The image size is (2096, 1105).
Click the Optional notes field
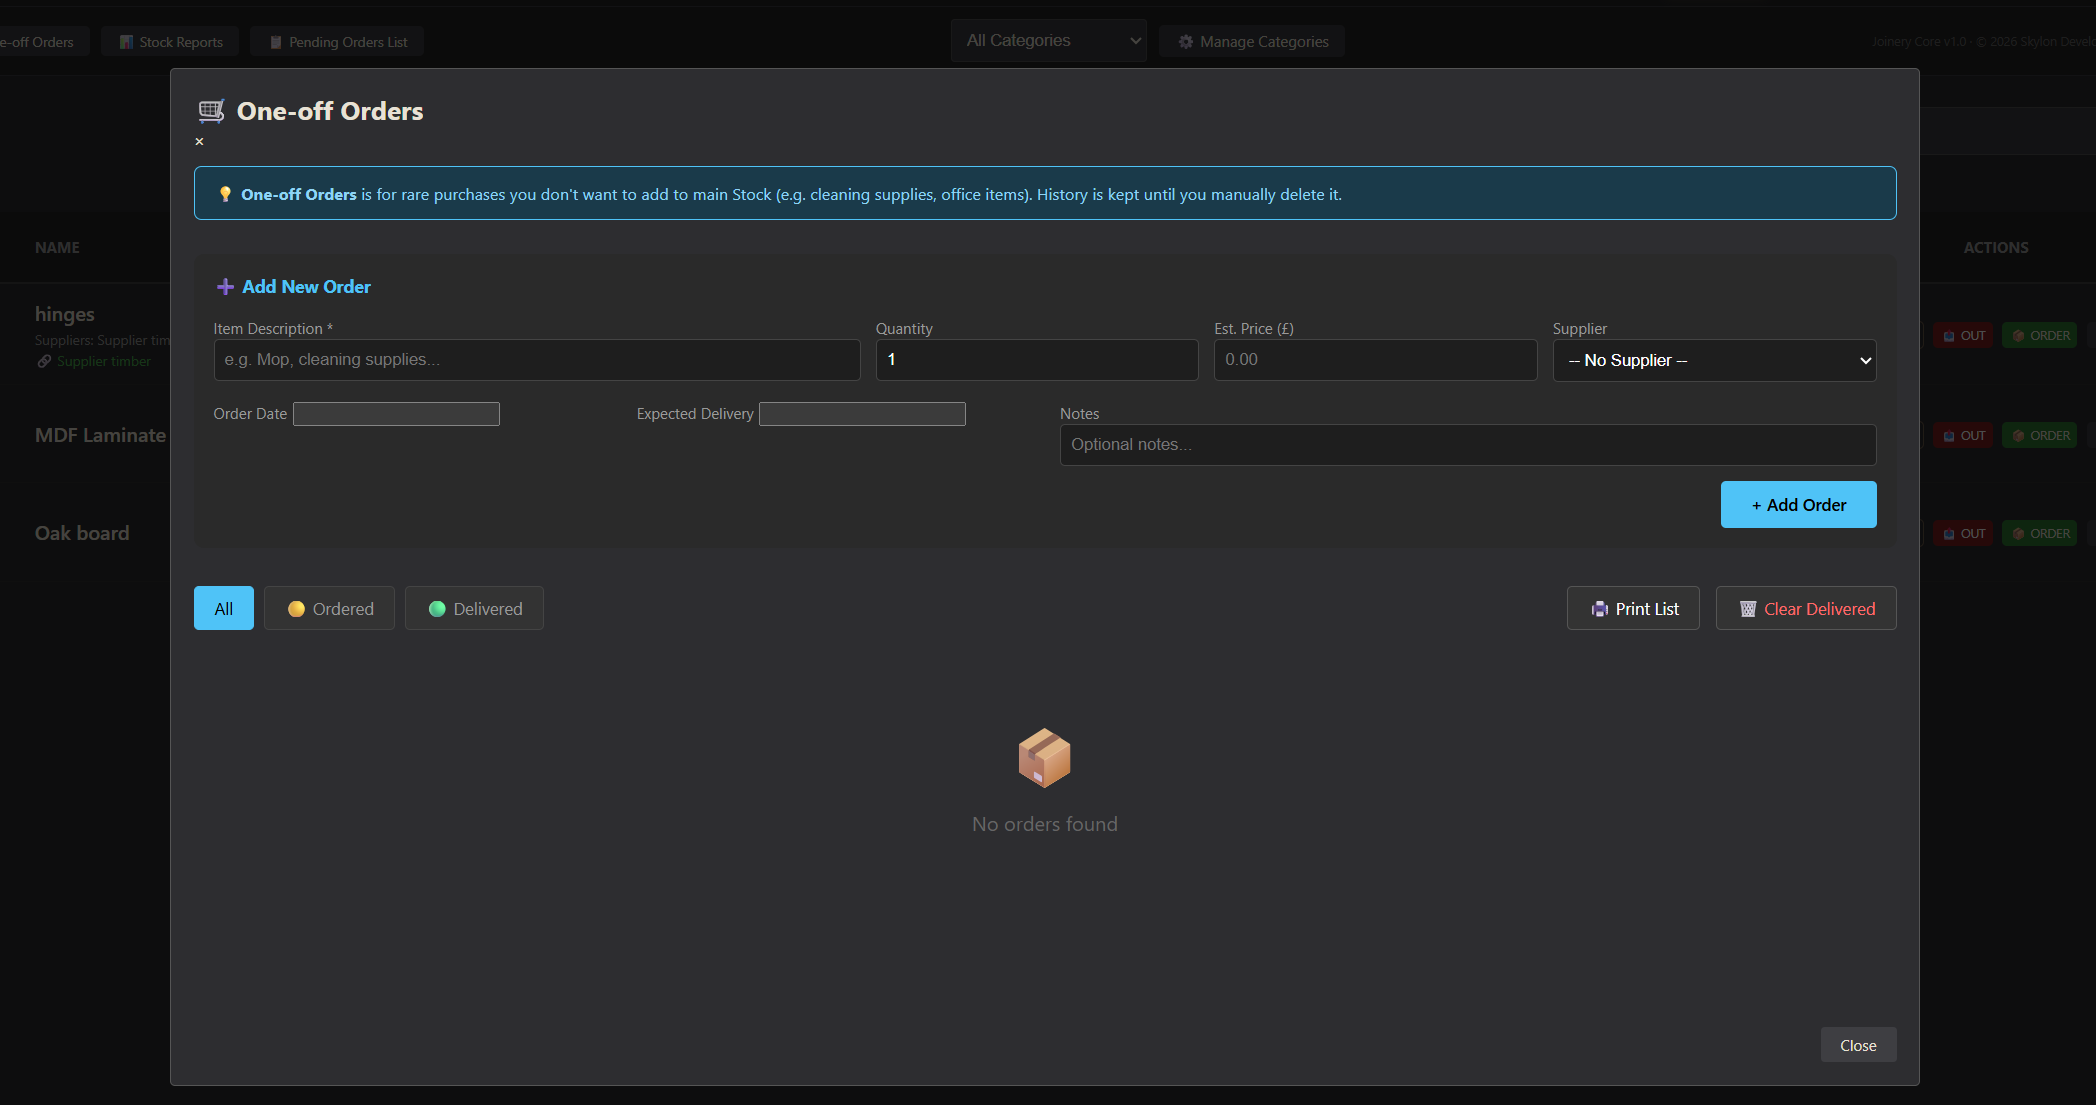coord(1467,445)
